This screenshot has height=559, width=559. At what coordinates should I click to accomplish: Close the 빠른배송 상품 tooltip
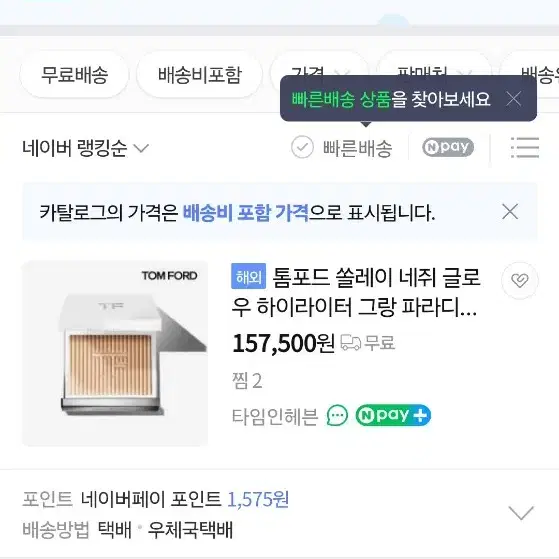coord(514,99)
